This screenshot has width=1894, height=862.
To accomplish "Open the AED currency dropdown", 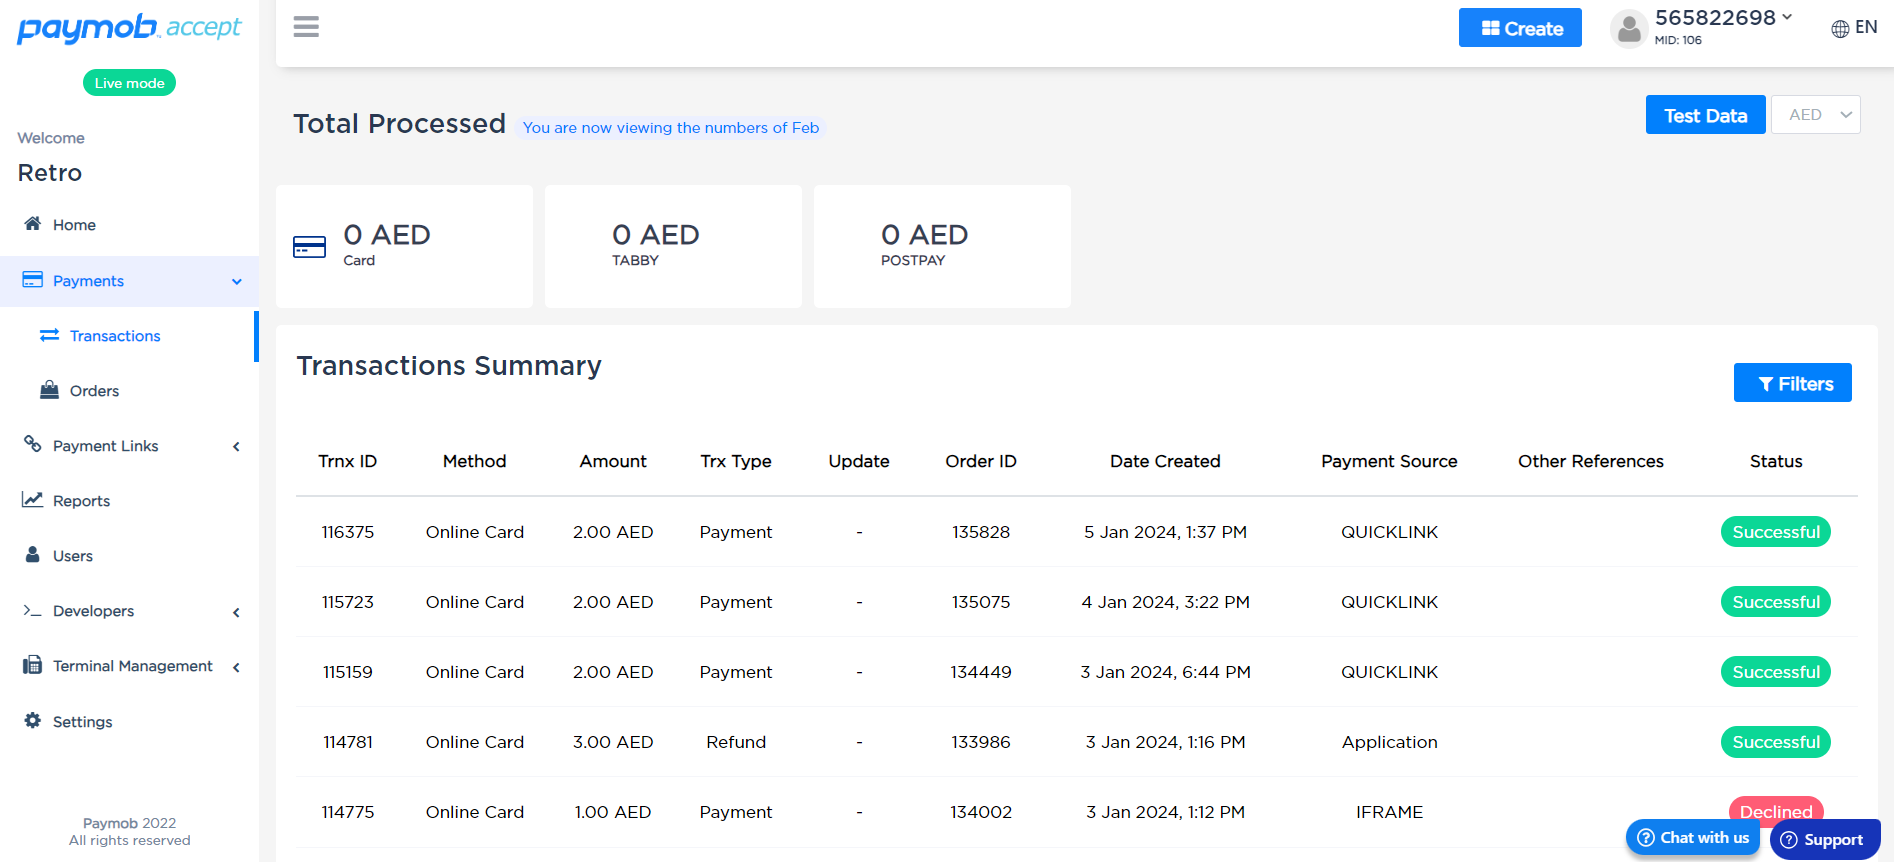I will 1815,115.
